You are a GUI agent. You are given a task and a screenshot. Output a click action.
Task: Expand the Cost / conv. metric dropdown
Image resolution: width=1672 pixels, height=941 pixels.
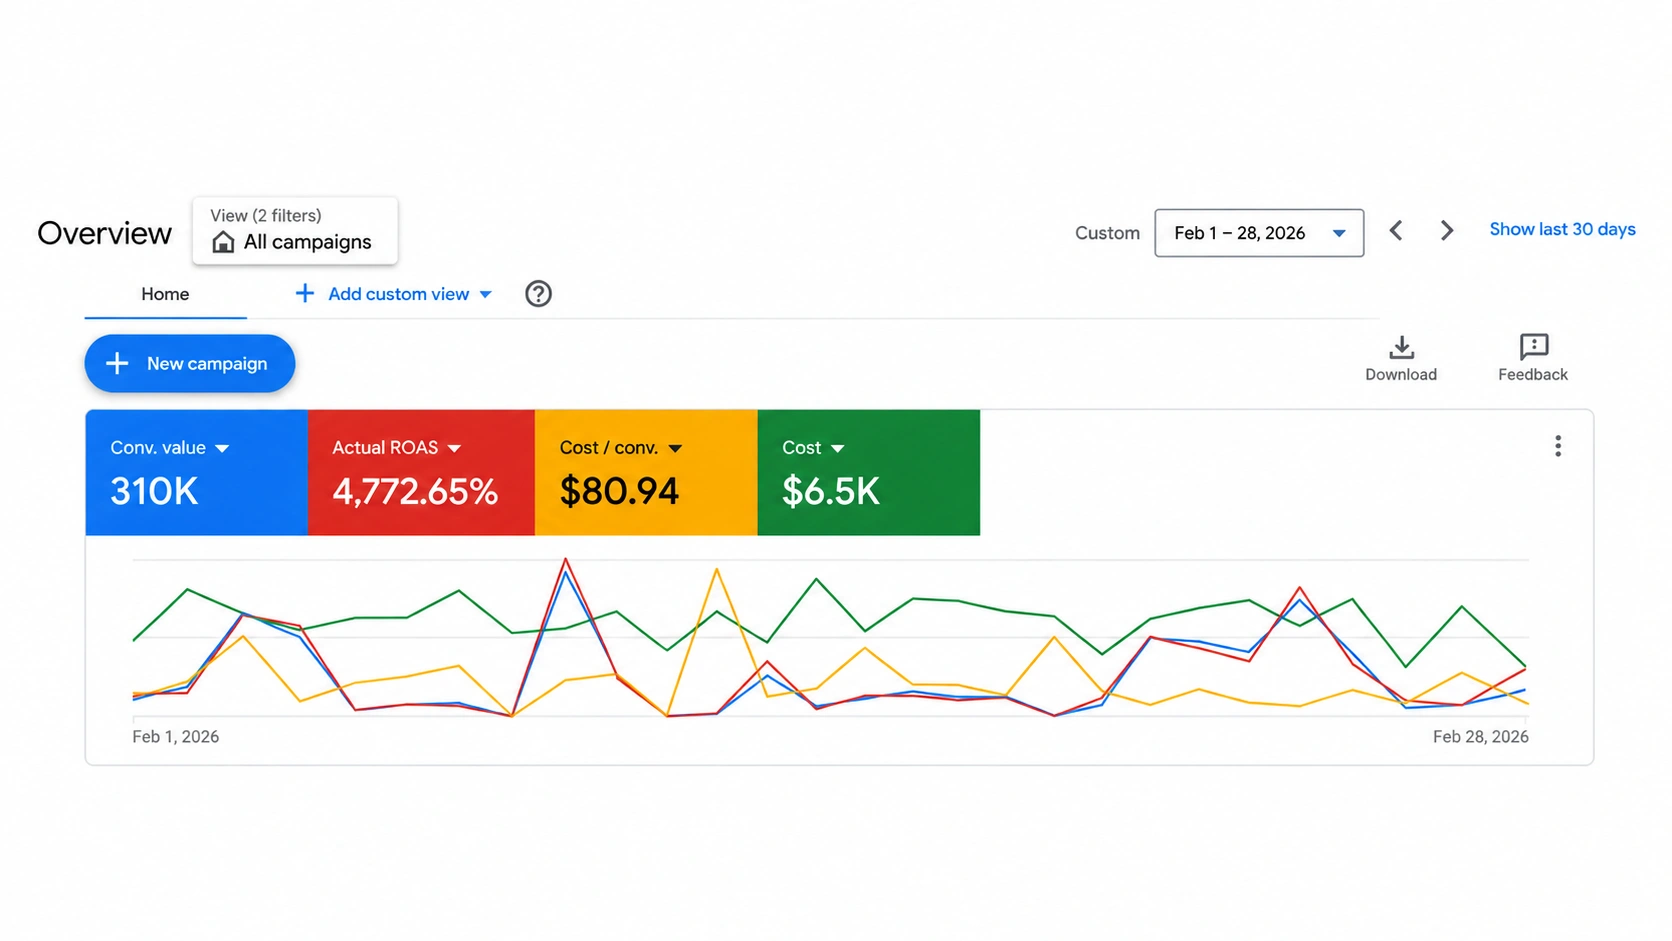tap(675, 449)
